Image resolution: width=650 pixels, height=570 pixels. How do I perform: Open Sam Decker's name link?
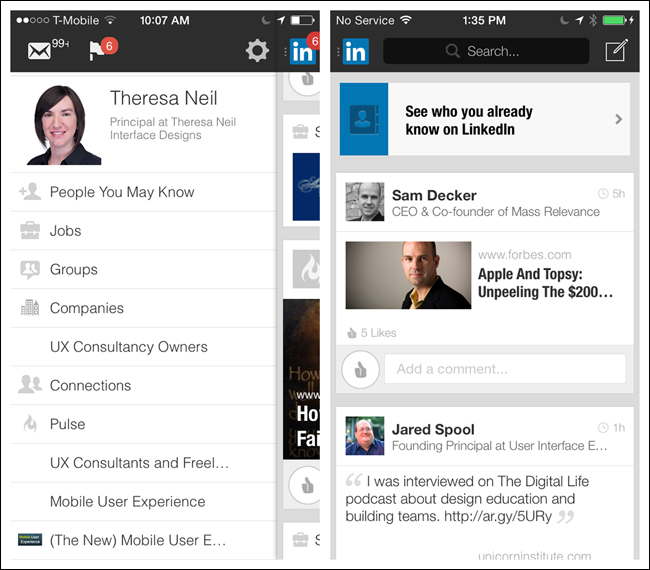pos(434,195)
